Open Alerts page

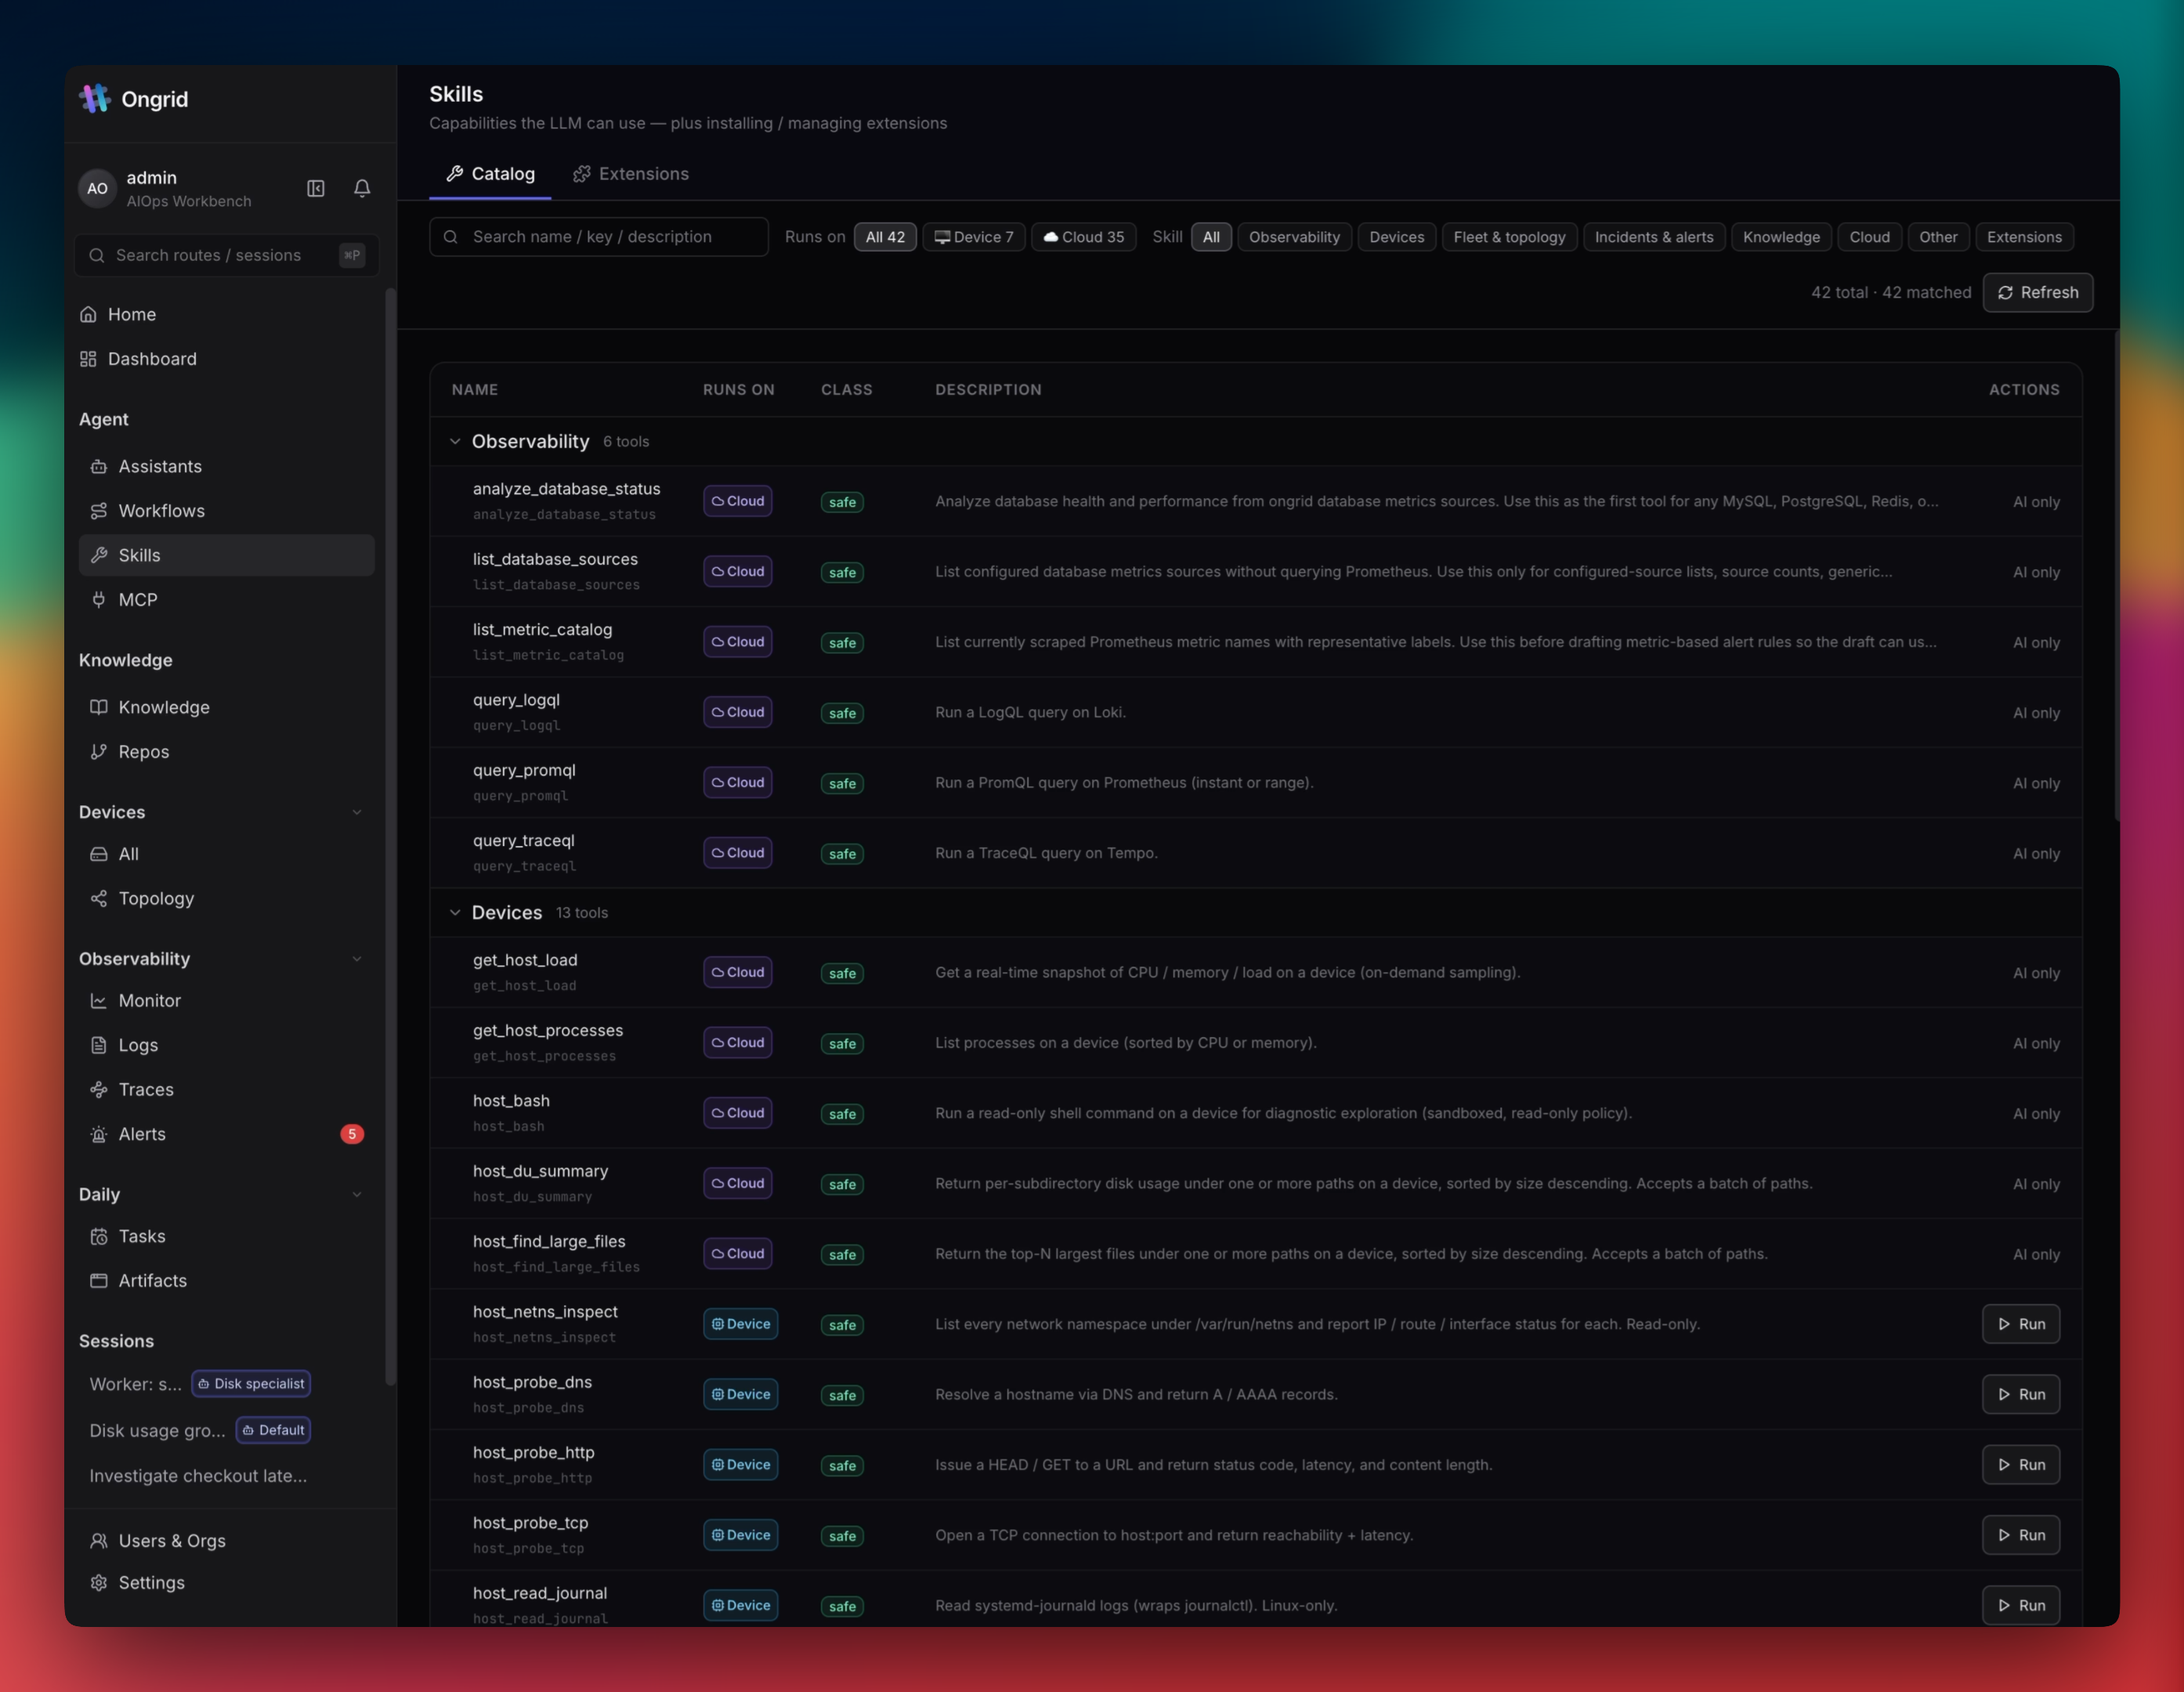[x=226, y=1134]
